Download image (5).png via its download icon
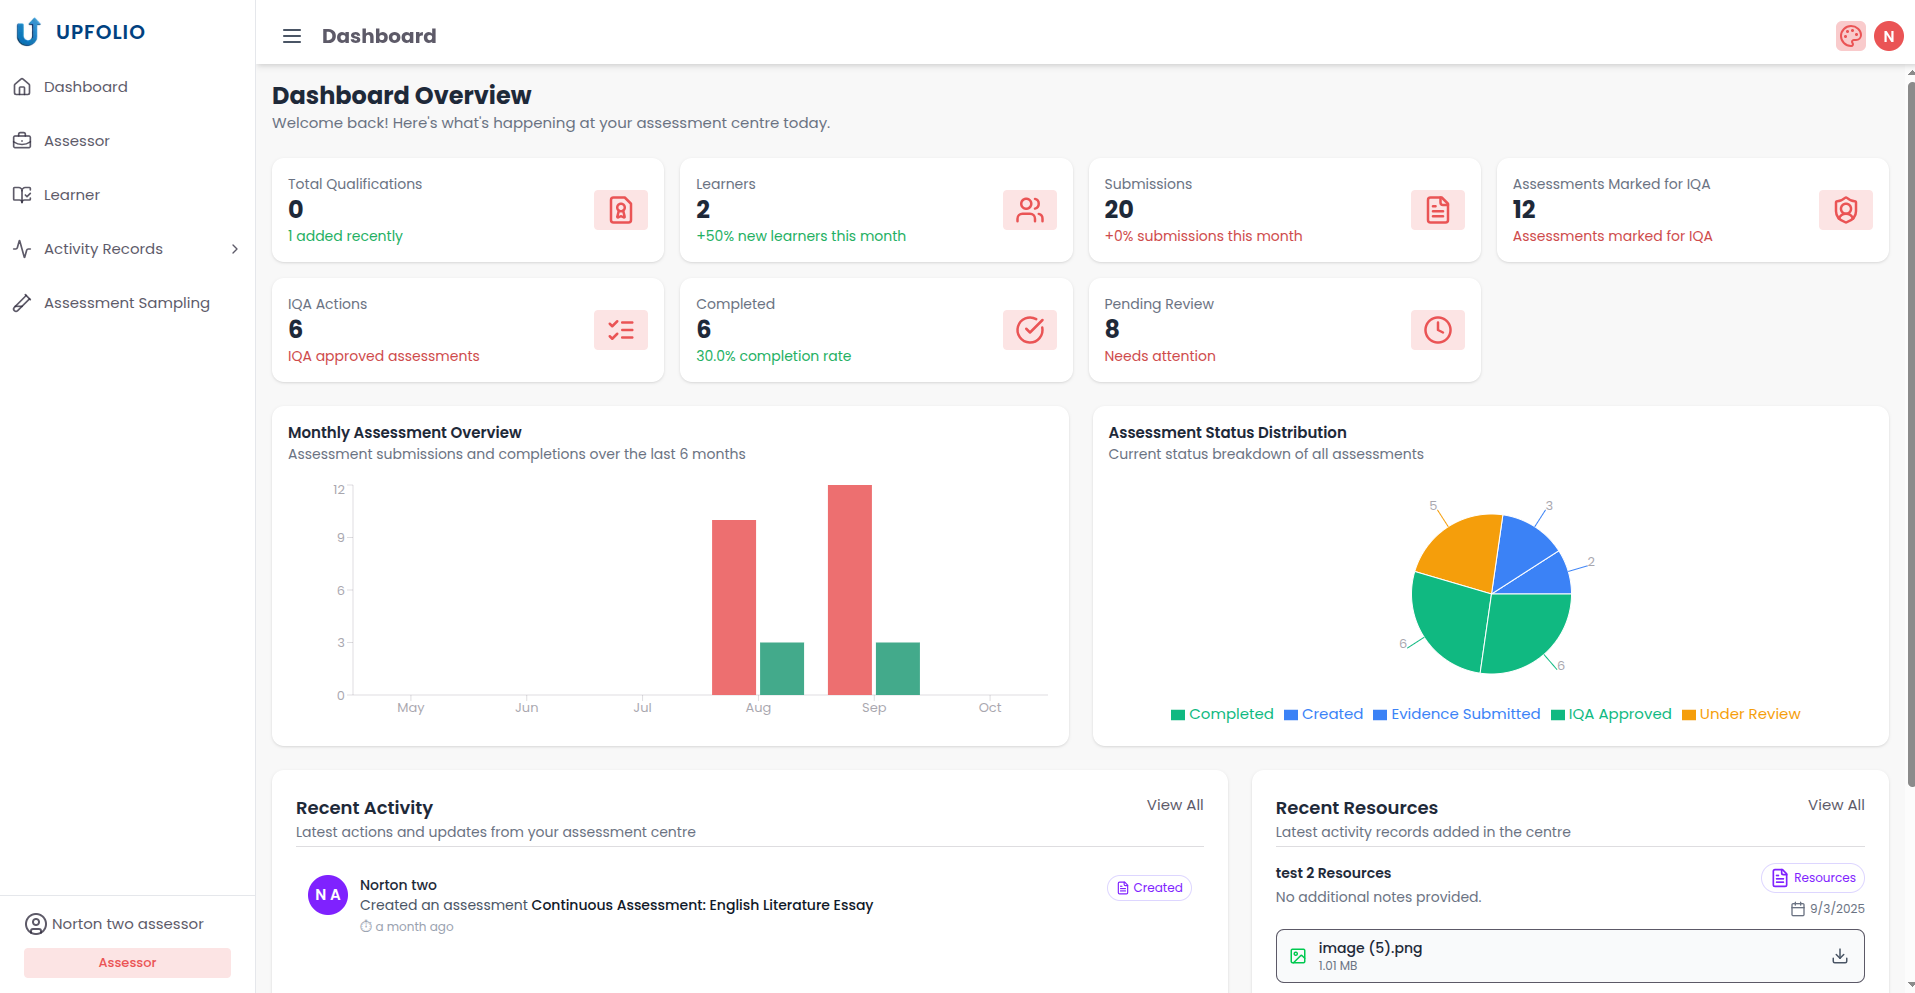The image size is (1915, 993). coord(1839,956)
